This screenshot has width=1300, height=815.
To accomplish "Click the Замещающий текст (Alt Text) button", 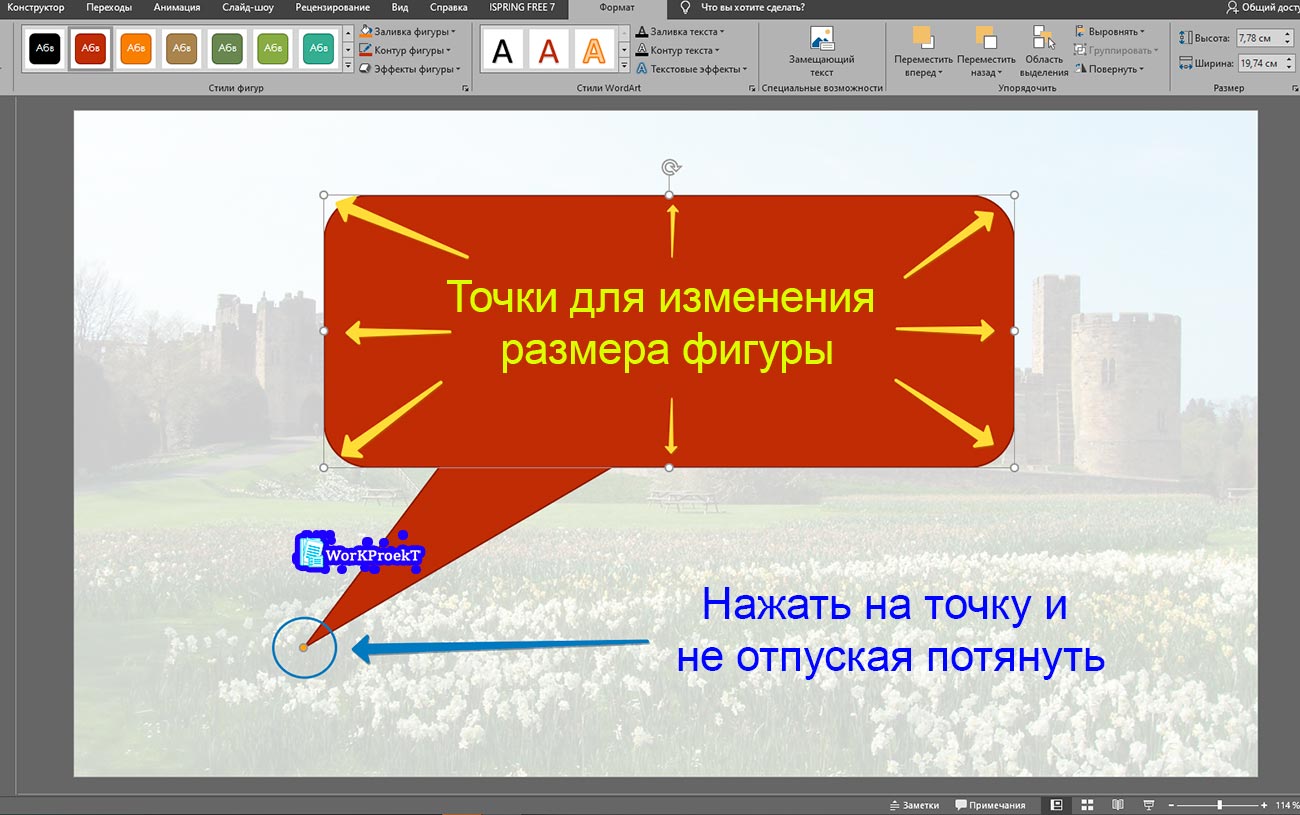I will point(822,48).
